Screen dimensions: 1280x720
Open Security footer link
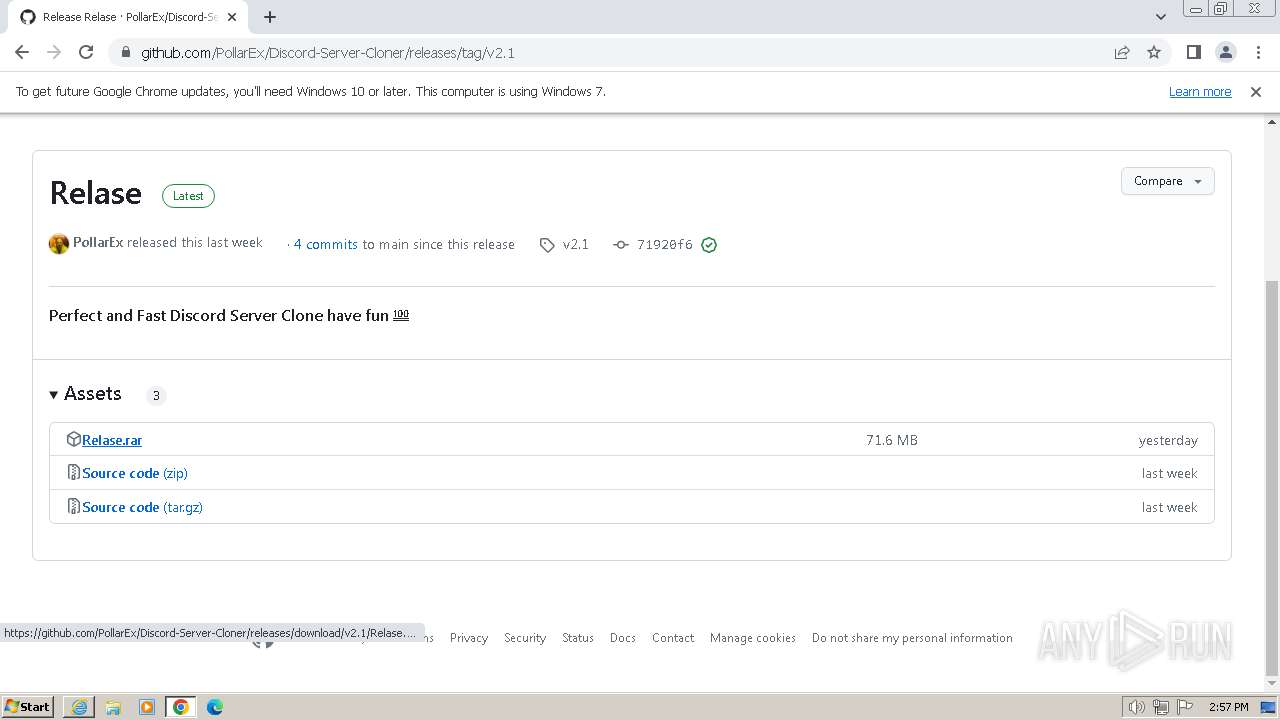[x=525, y=638]
